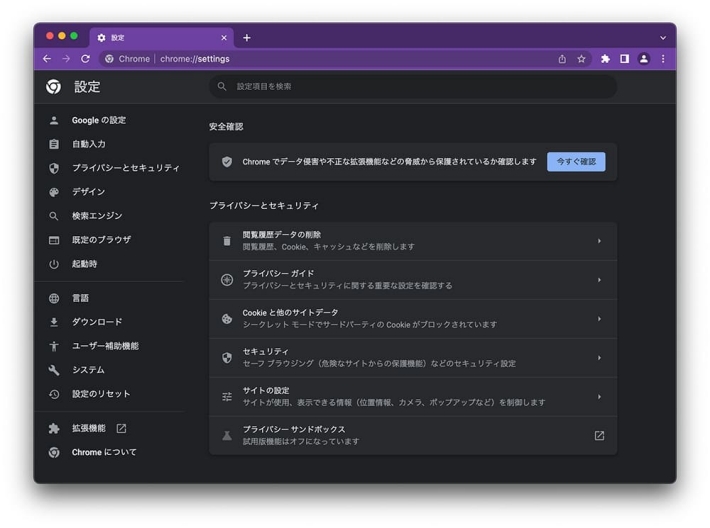
Task: Click the Chrome logo next to 設定 title
Action: tap(53, 86)
